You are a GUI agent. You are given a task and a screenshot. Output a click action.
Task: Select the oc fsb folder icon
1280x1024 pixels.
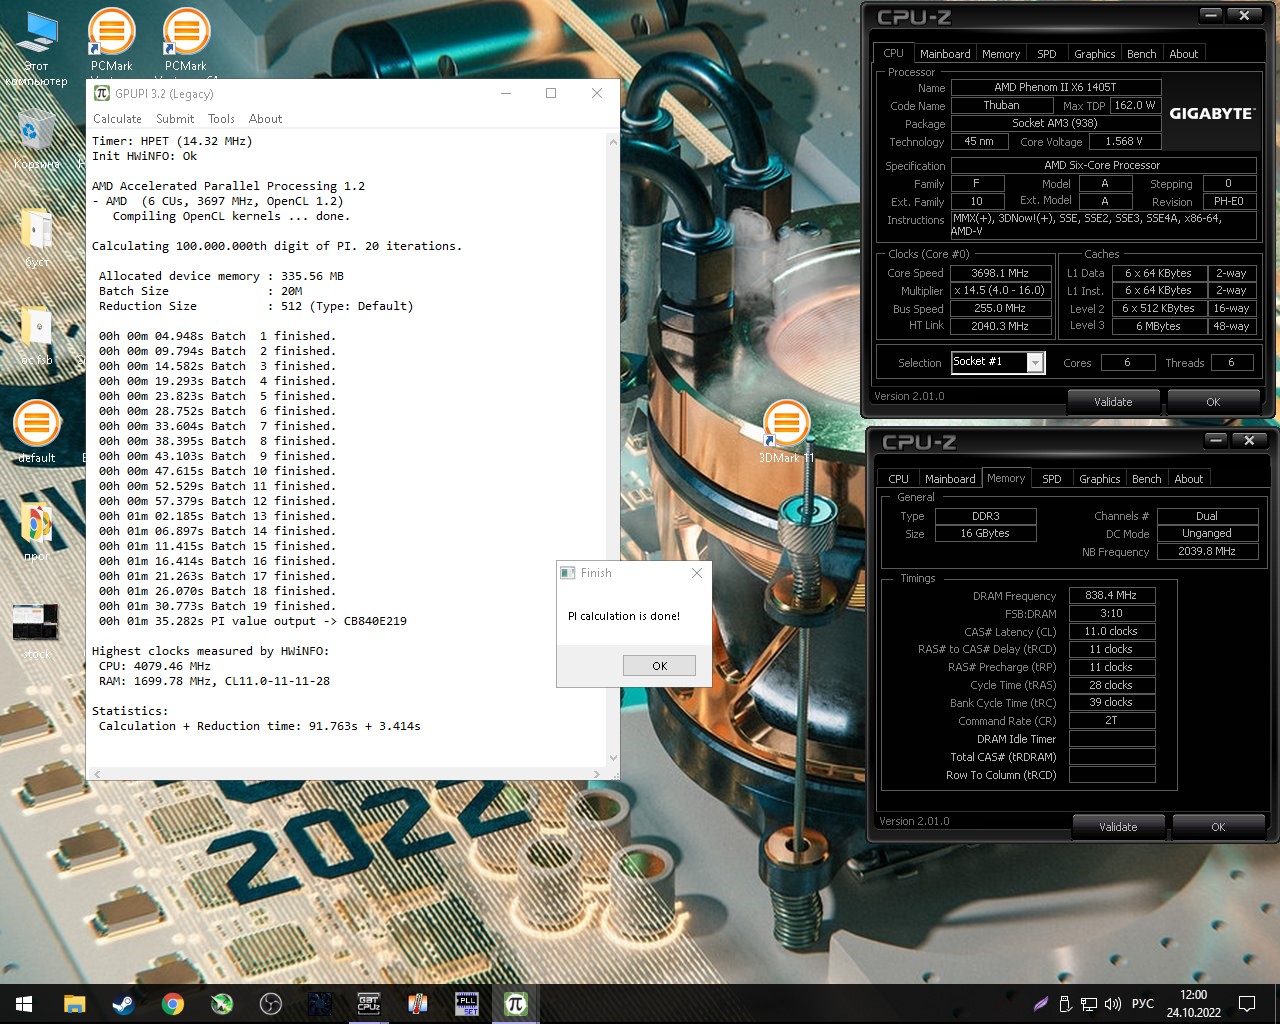(x=37, y=335)
